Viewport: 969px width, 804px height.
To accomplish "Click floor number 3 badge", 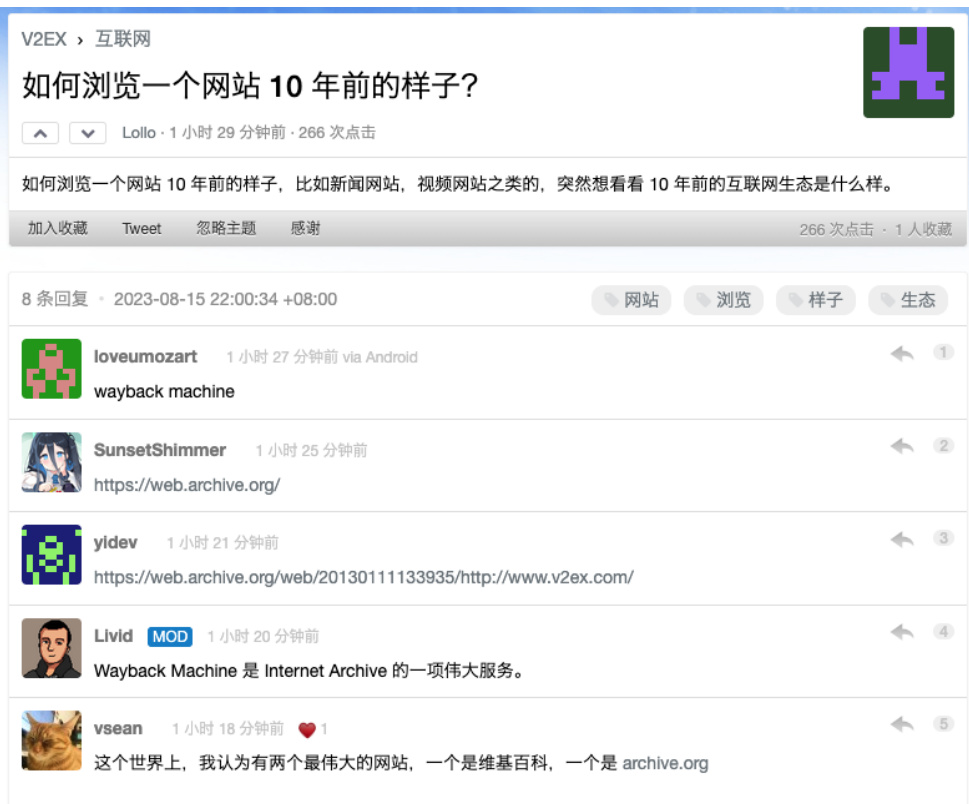I will point(943,538).
